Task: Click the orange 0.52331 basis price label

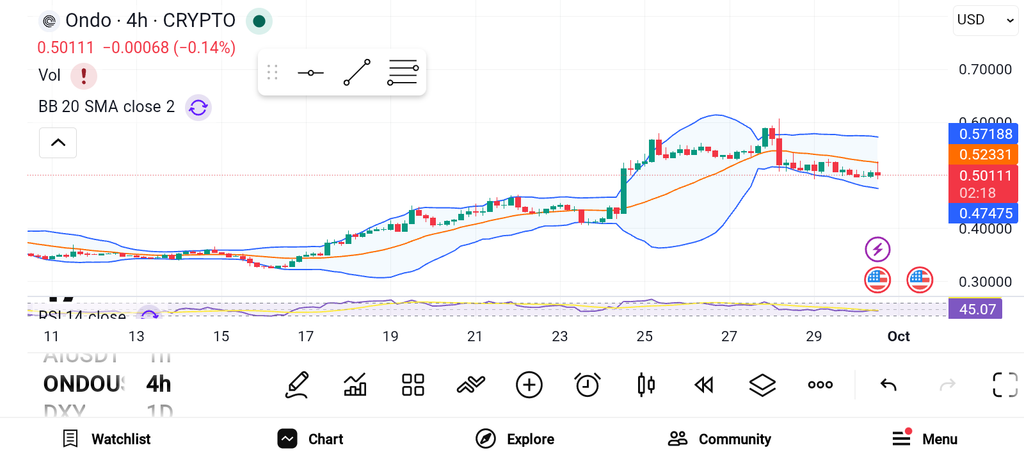Action: click(984, 155)
